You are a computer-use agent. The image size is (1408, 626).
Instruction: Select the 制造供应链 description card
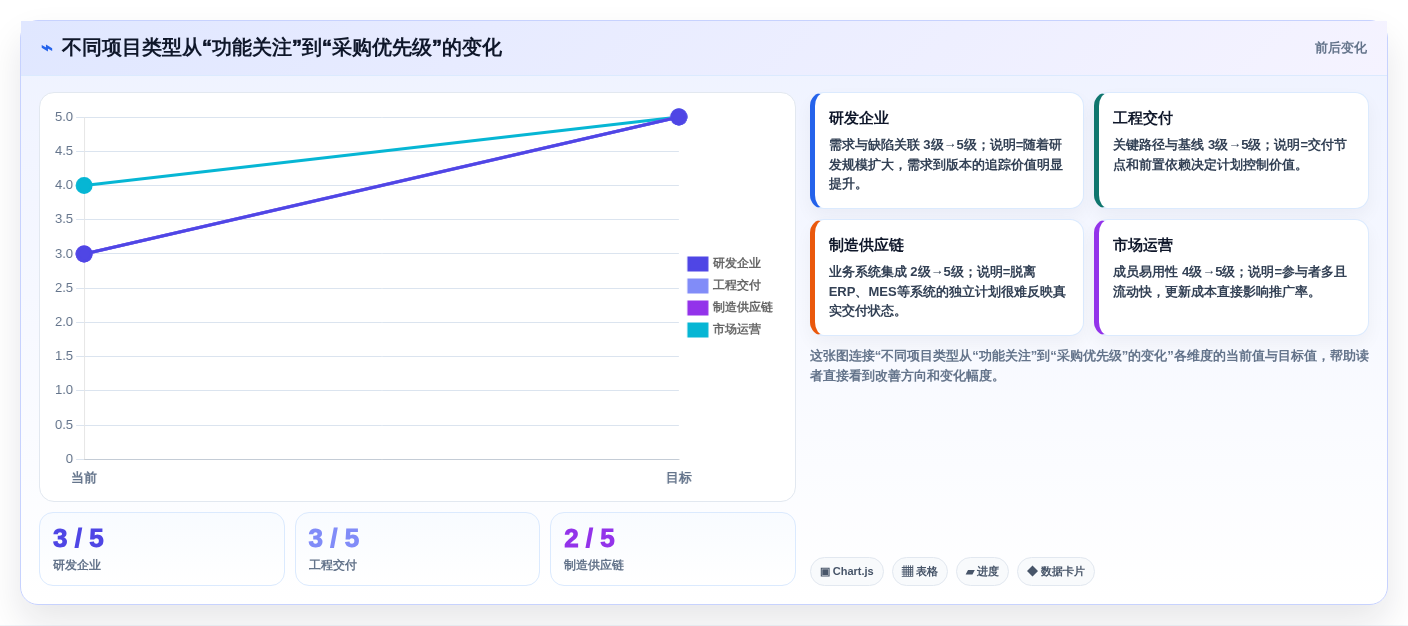point(947,278)
